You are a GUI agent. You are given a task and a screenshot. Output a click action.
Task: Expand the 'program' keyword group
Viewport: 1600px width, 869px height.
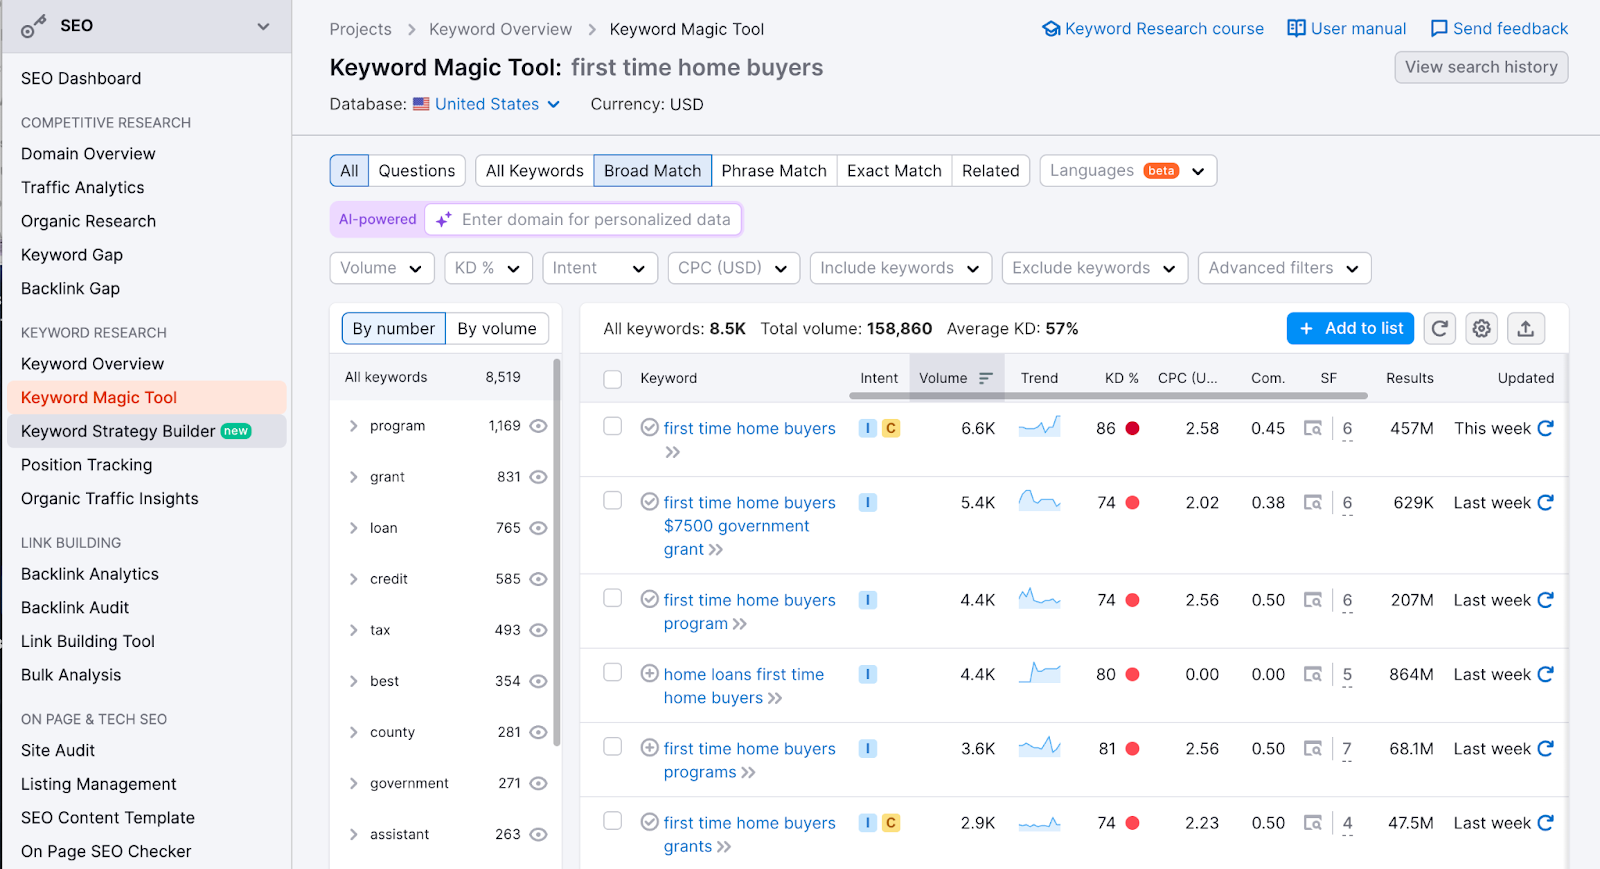(x=353, y=426)
